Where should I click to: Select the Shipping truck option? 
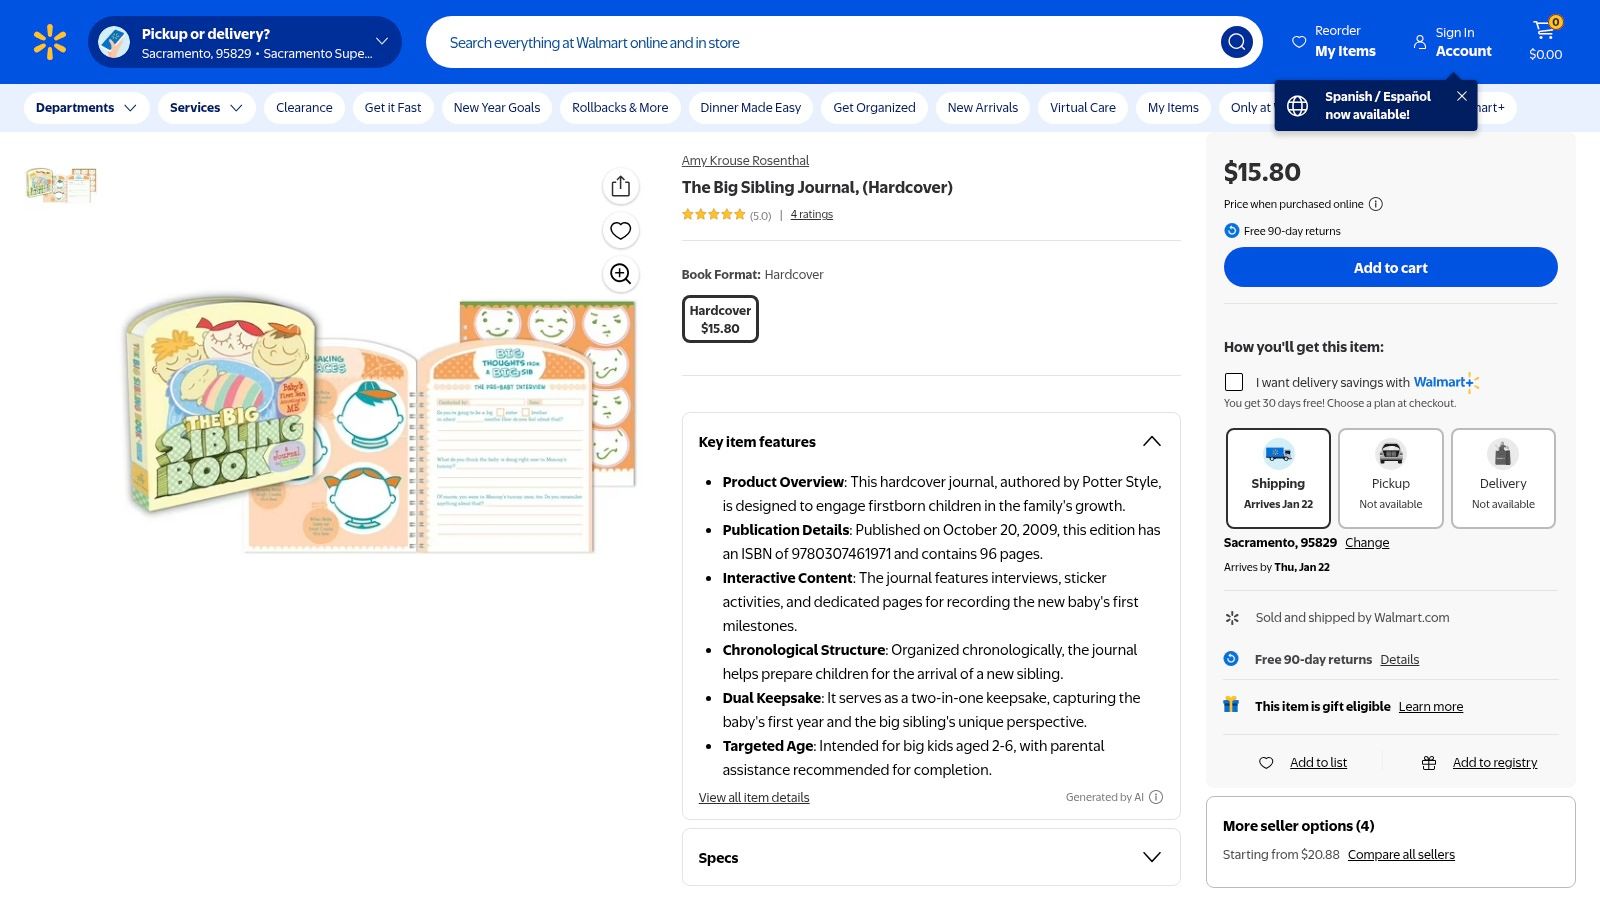tap(1278, 478)
